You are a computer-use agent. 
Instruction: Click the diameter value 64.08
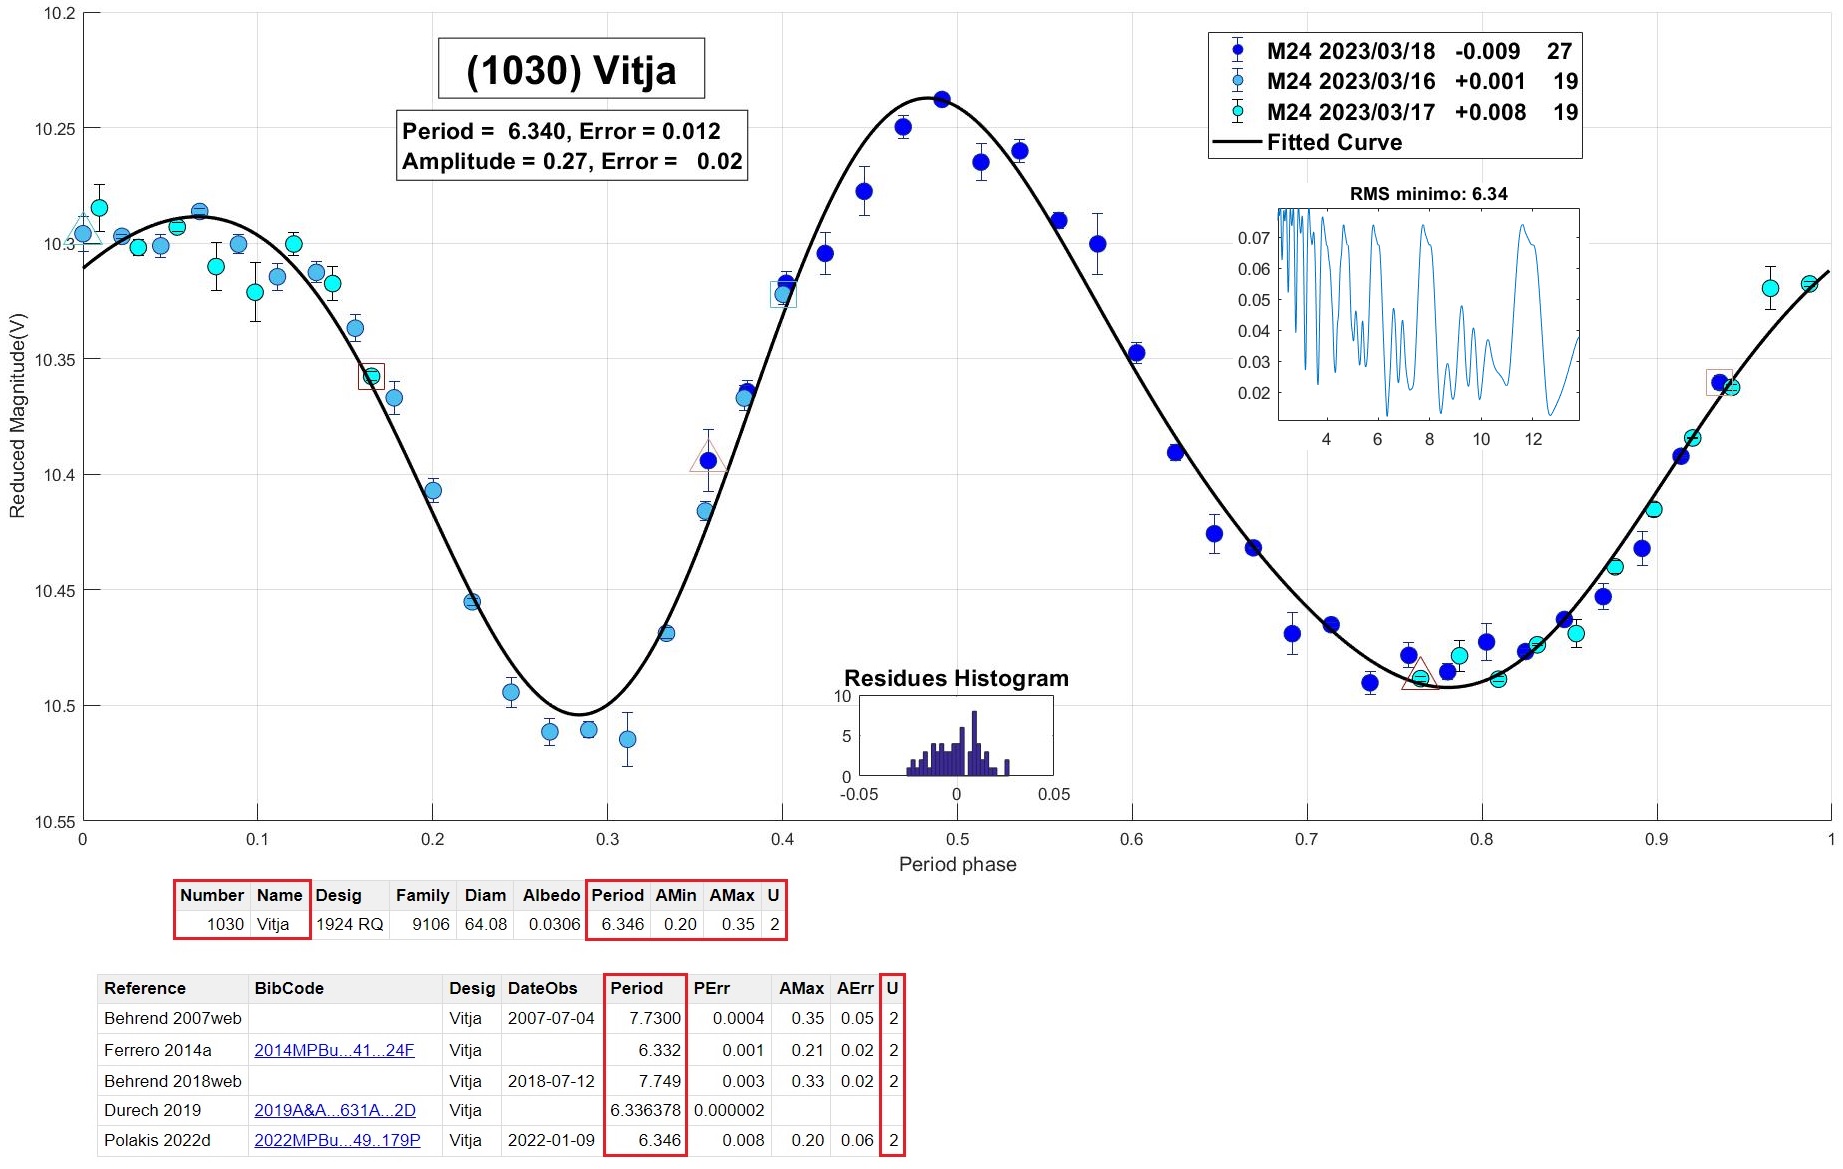coord(486,924)
